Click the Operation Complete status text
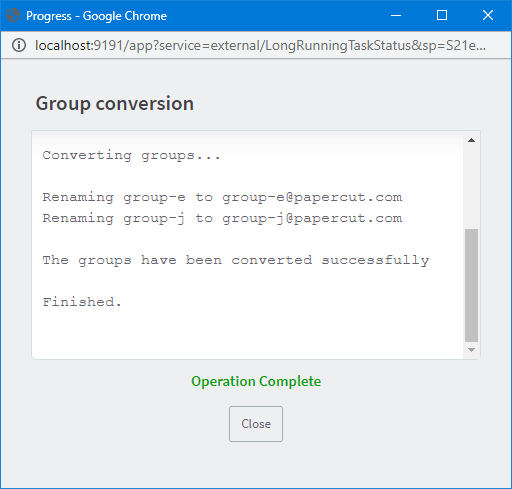Image resolution: width=512 pixels, height=489 pixels. [256, 381]
